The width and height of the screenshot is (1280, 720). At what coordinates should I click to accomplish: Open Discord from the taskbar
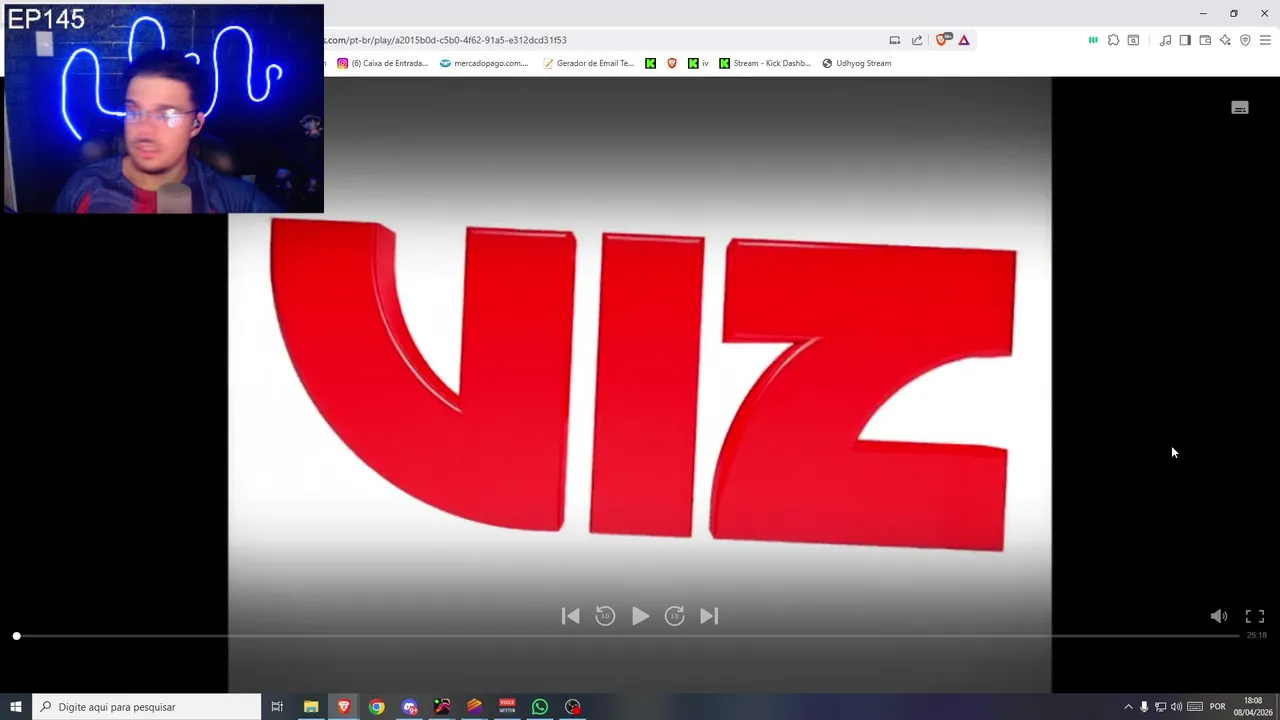click(409, 707)
